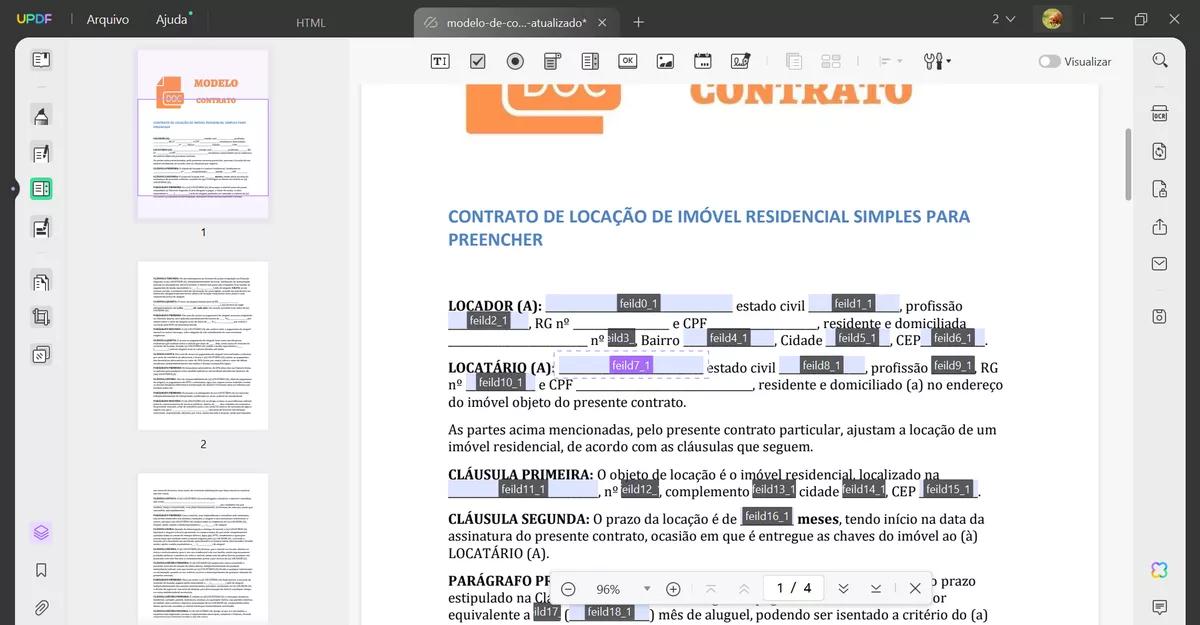Select the OK Button field tool
Image resolution: width=1200 pixels, height=625 pixels.
(x=628, y=61)
